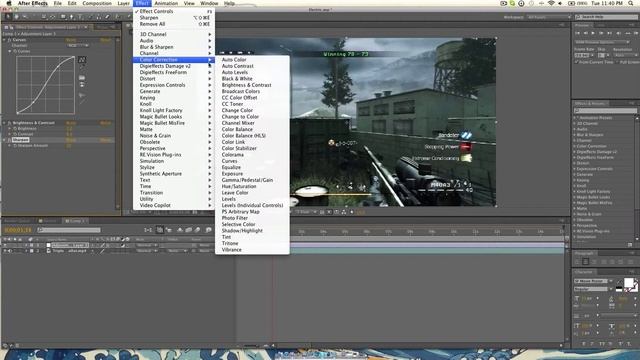The height and width of the screenshot is (360, 640).
Task: Click the Effects & Presets search field
Action: (605, 111)
